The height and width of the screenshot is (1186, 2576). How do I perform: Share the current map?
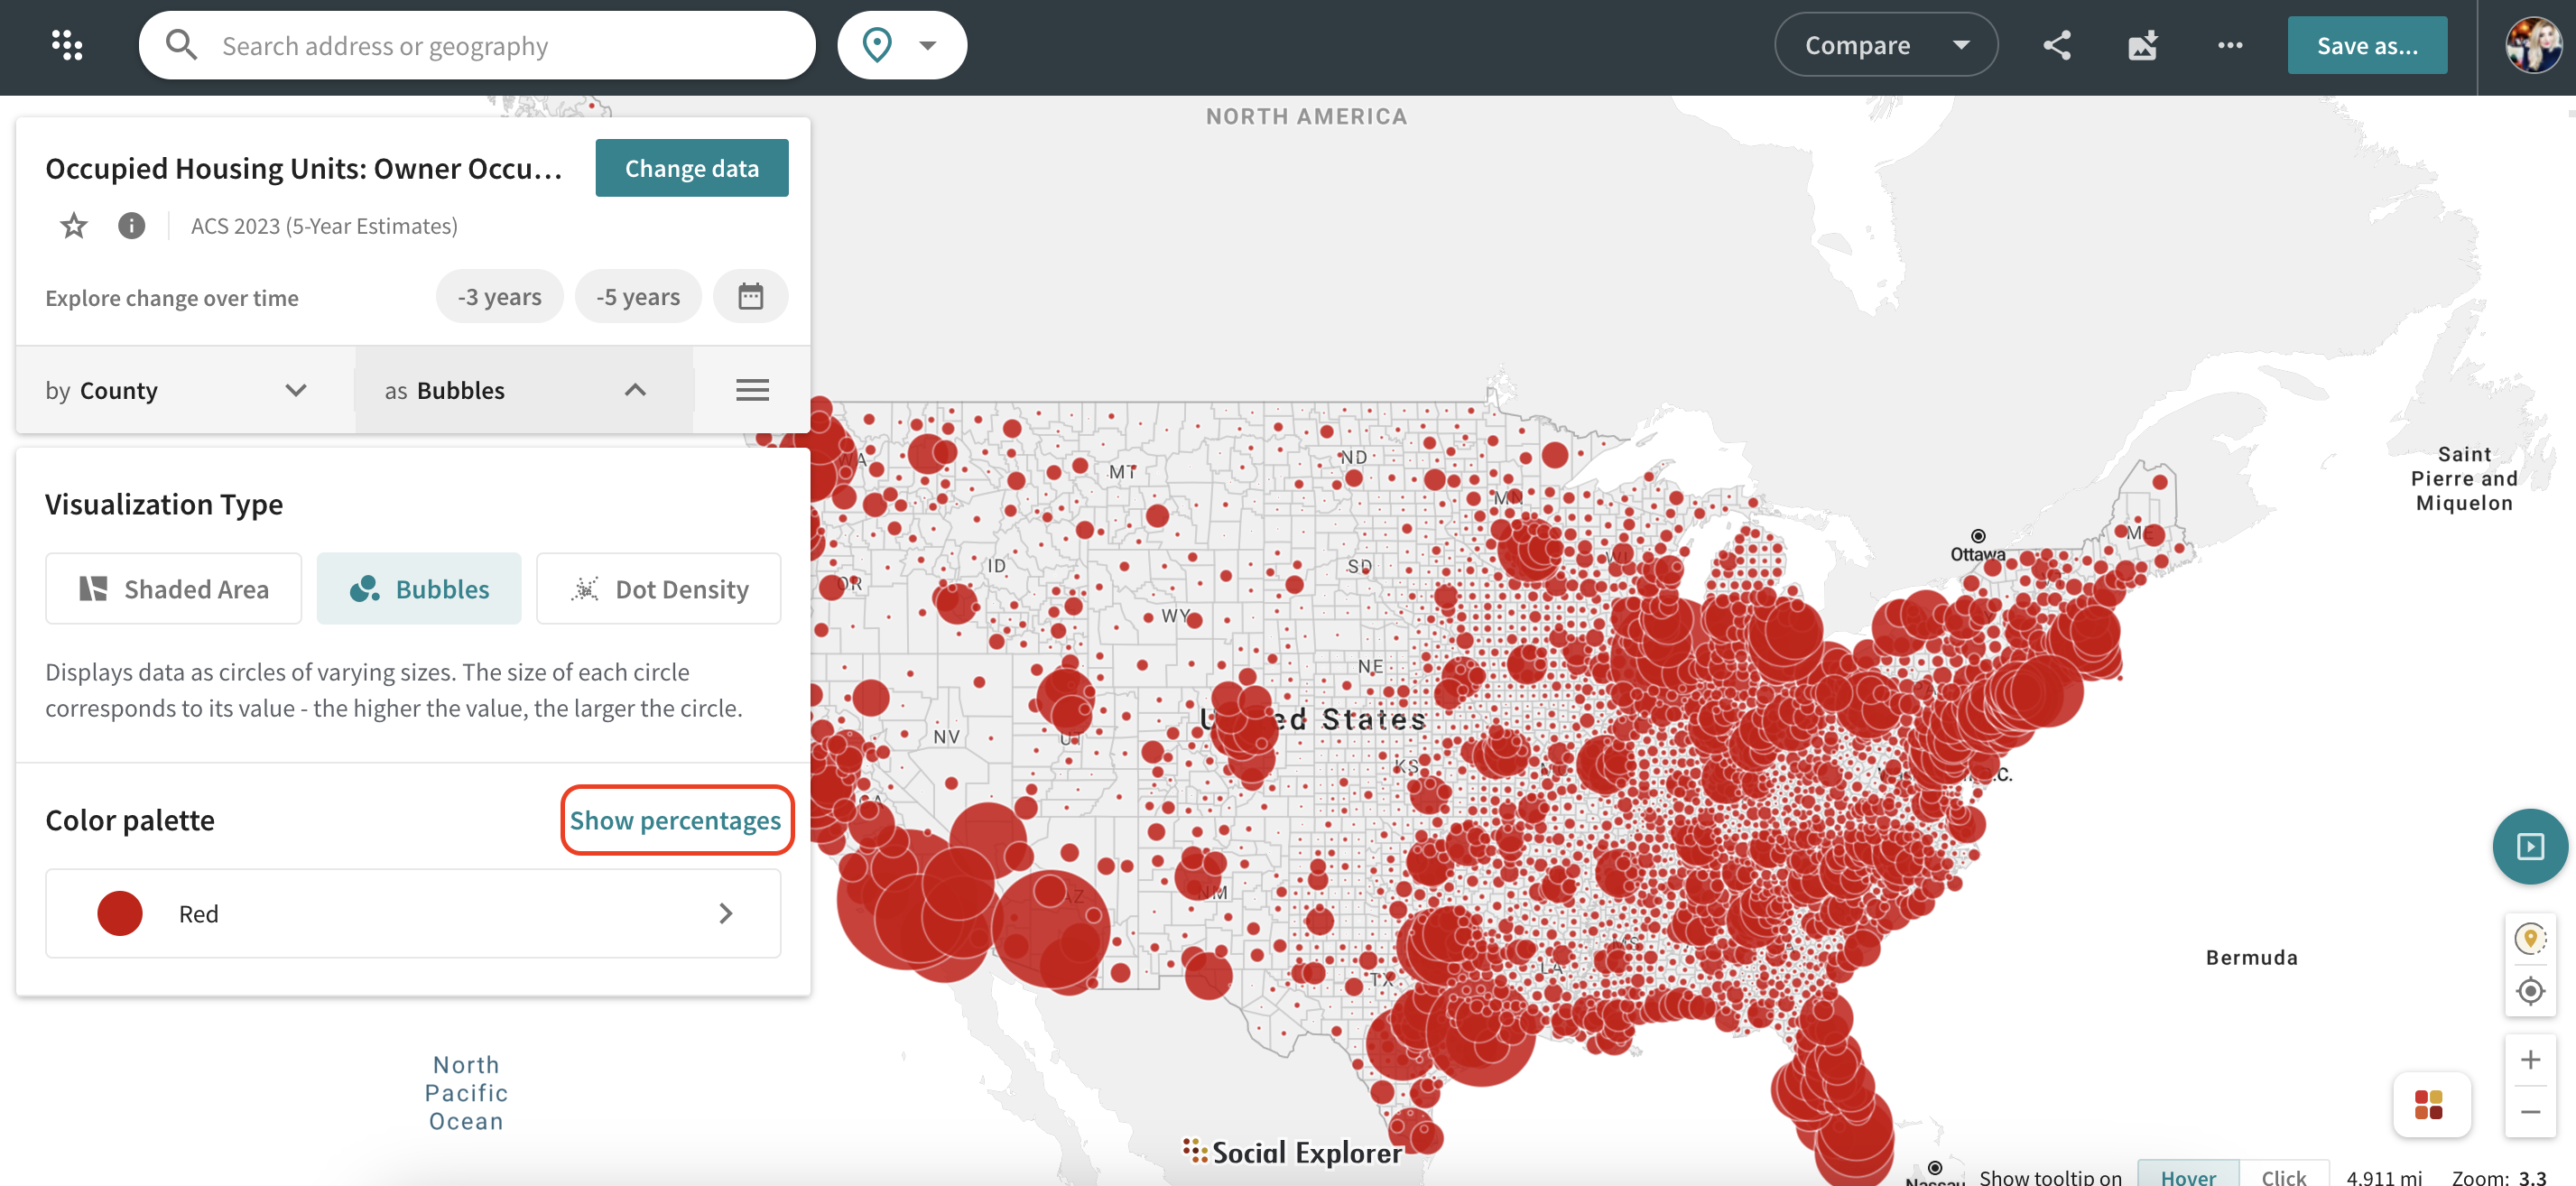[x=2057, y=45]
